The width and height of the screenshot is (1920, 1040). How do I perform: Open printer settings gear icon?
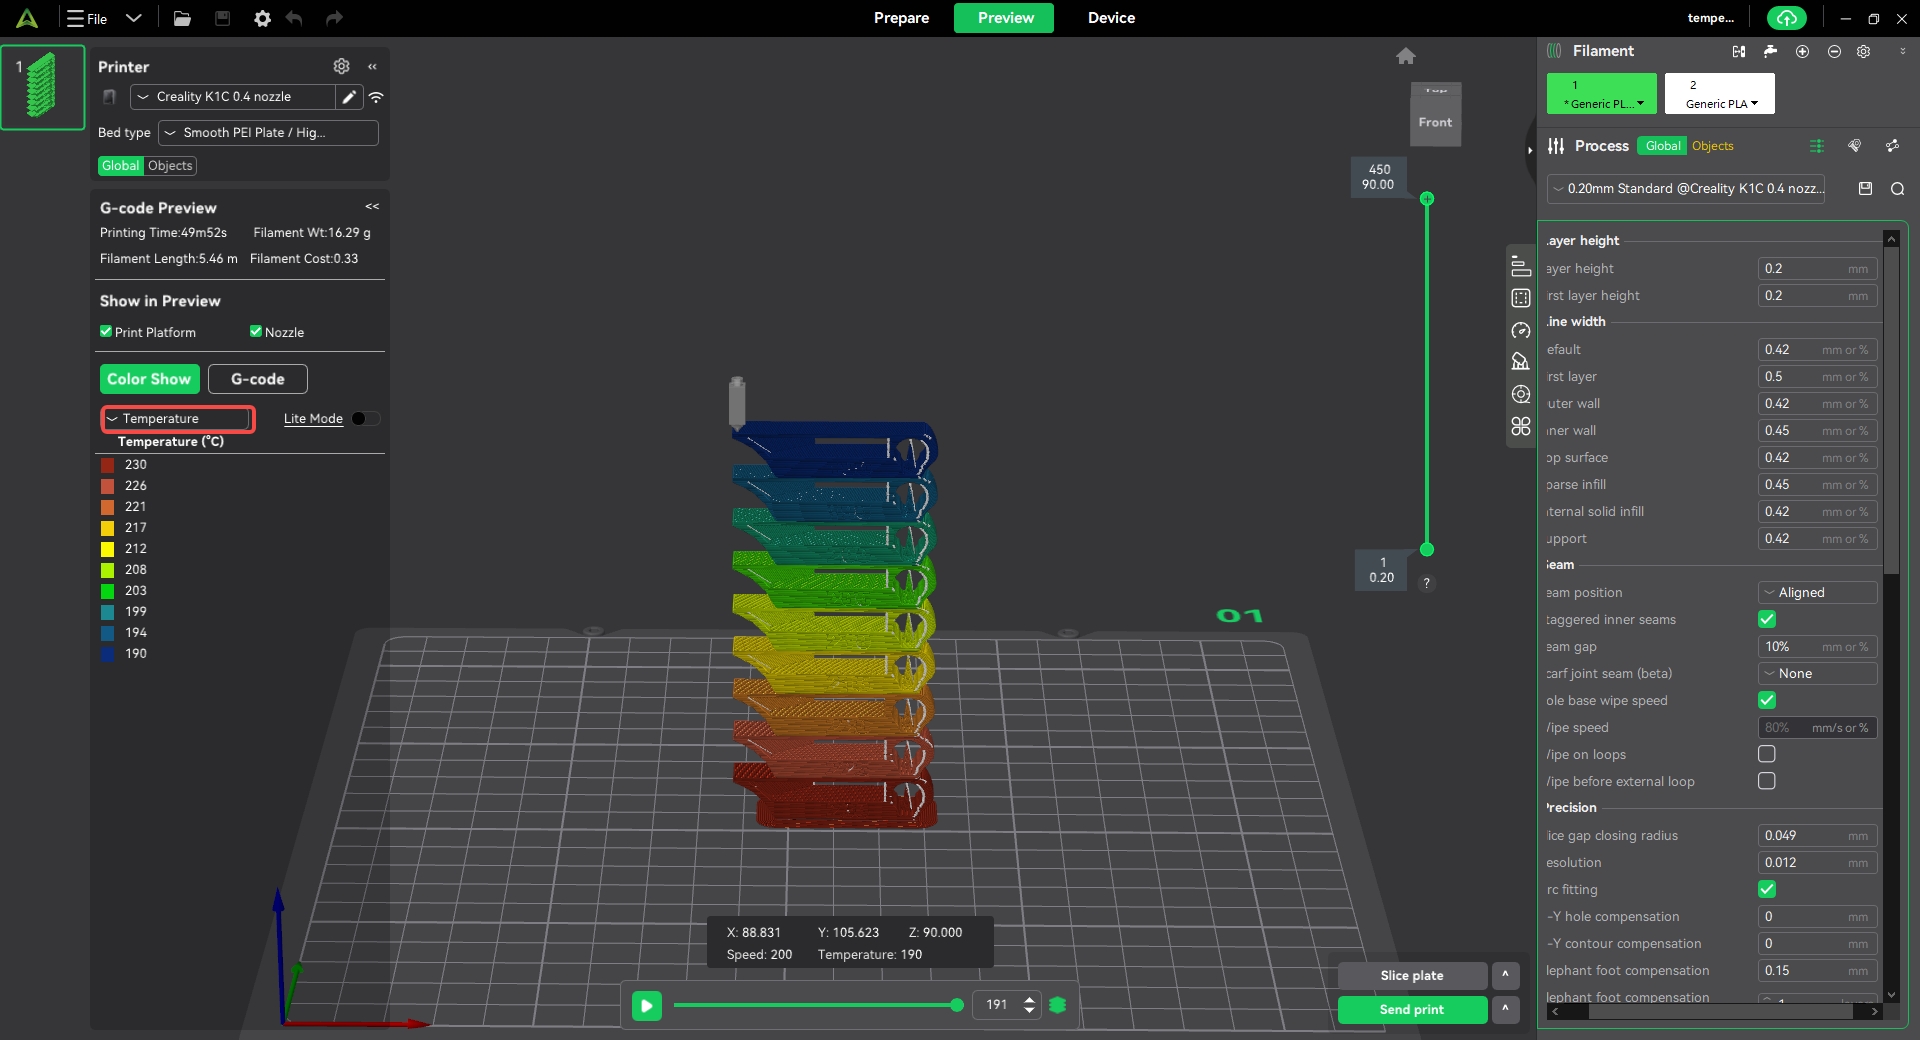point(341,66)
